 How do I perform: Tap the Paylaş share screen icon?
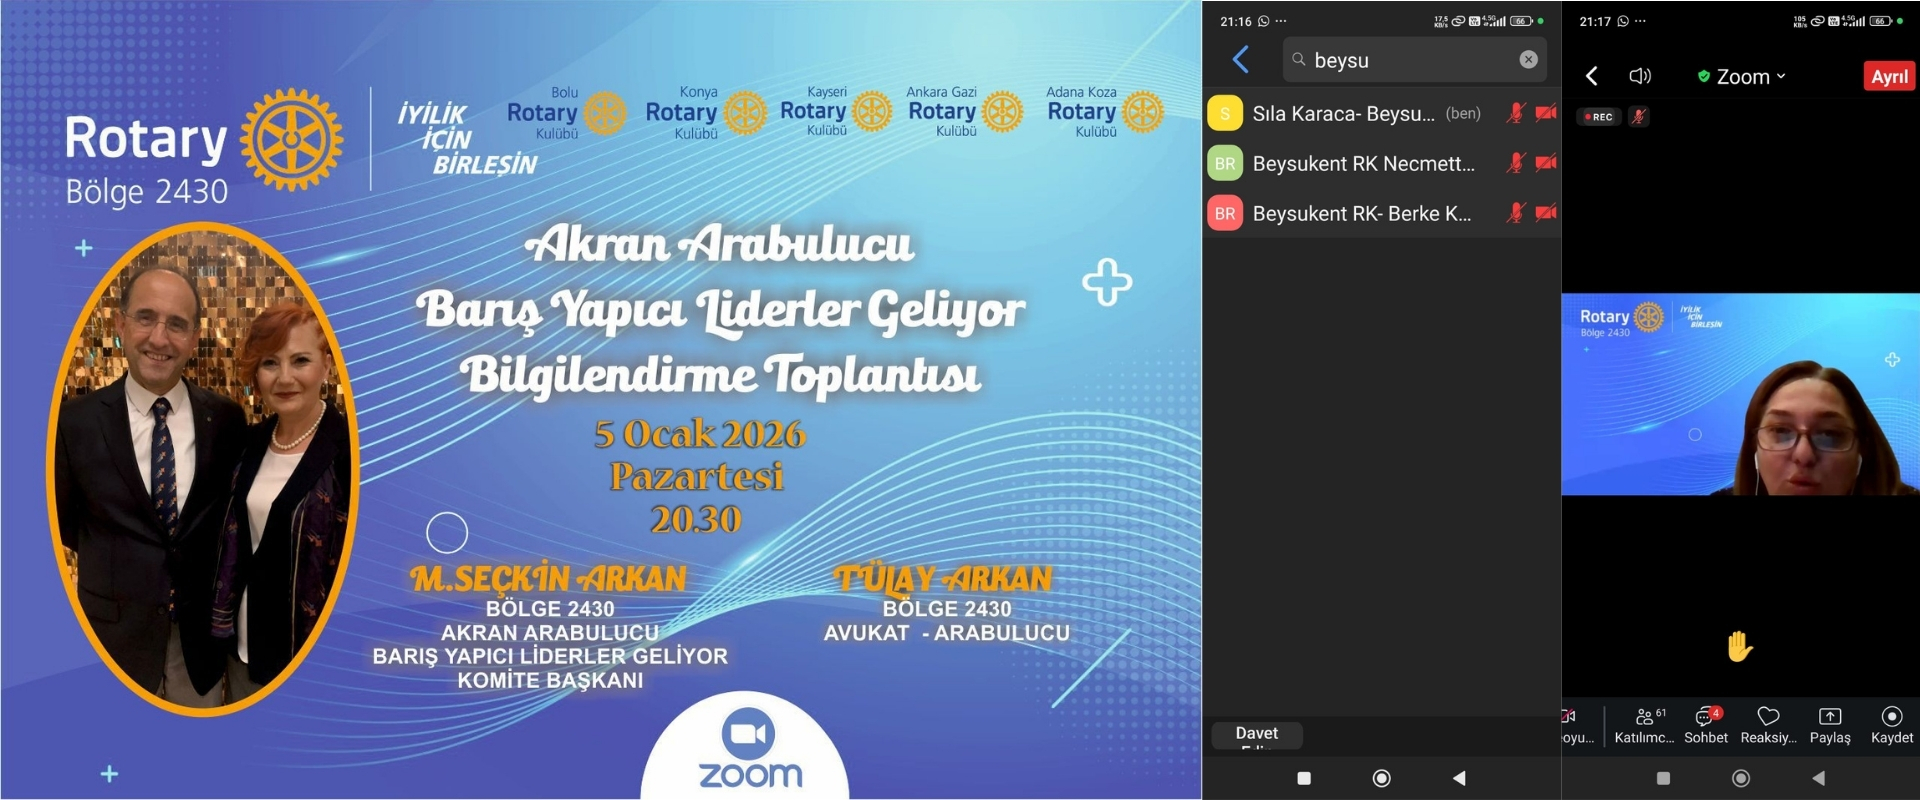coord(1830,725)
